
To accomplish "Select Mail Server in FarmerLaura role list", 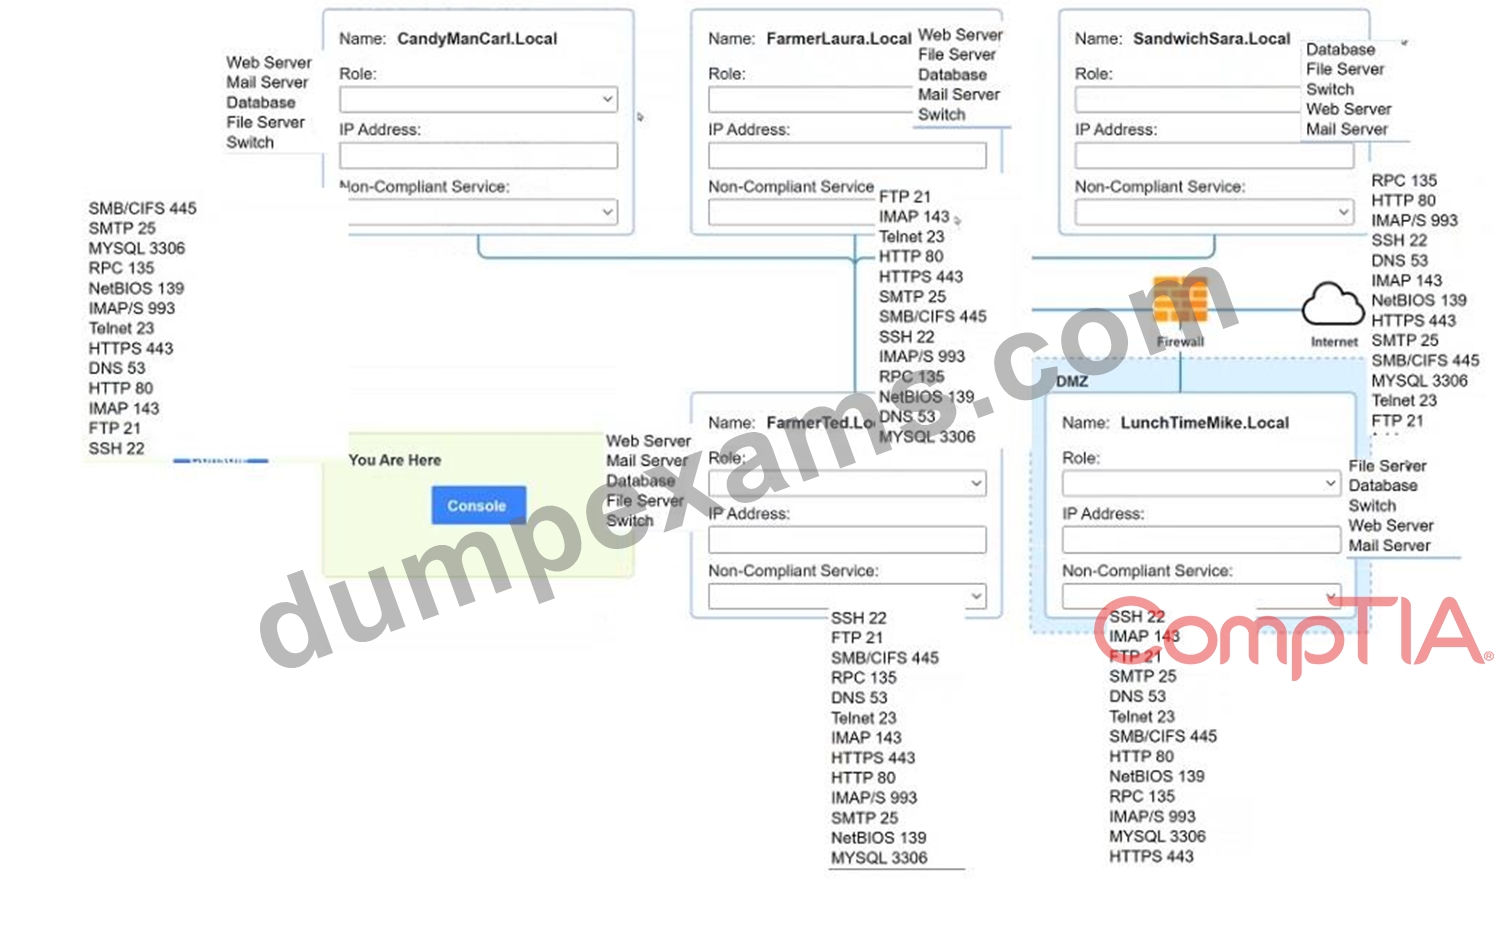I will point(958,94).
